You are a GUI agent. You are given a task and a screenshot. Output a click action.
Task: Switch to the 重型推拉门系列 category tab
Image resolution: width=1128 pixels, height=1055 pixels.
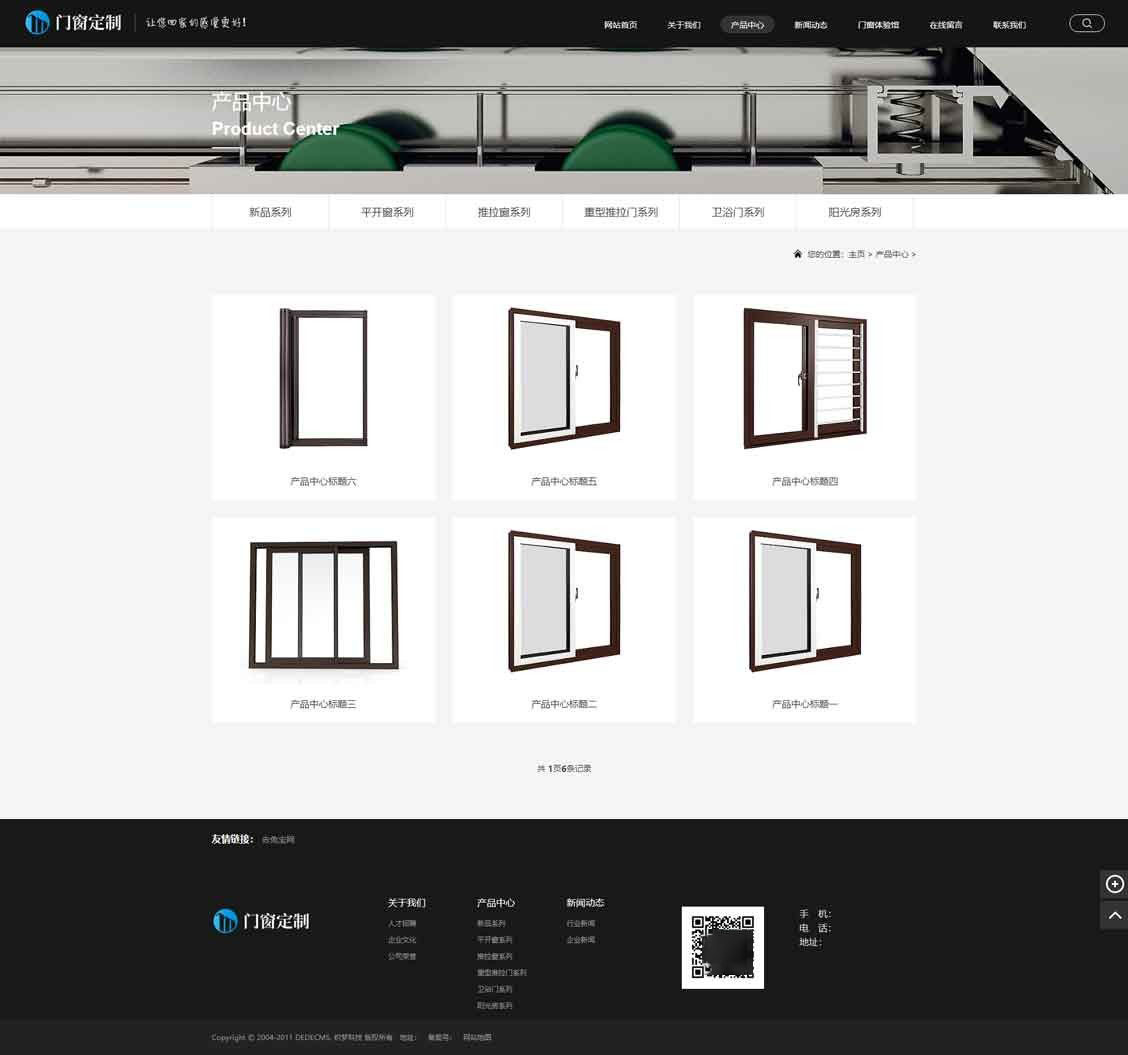tap(621, 212)
